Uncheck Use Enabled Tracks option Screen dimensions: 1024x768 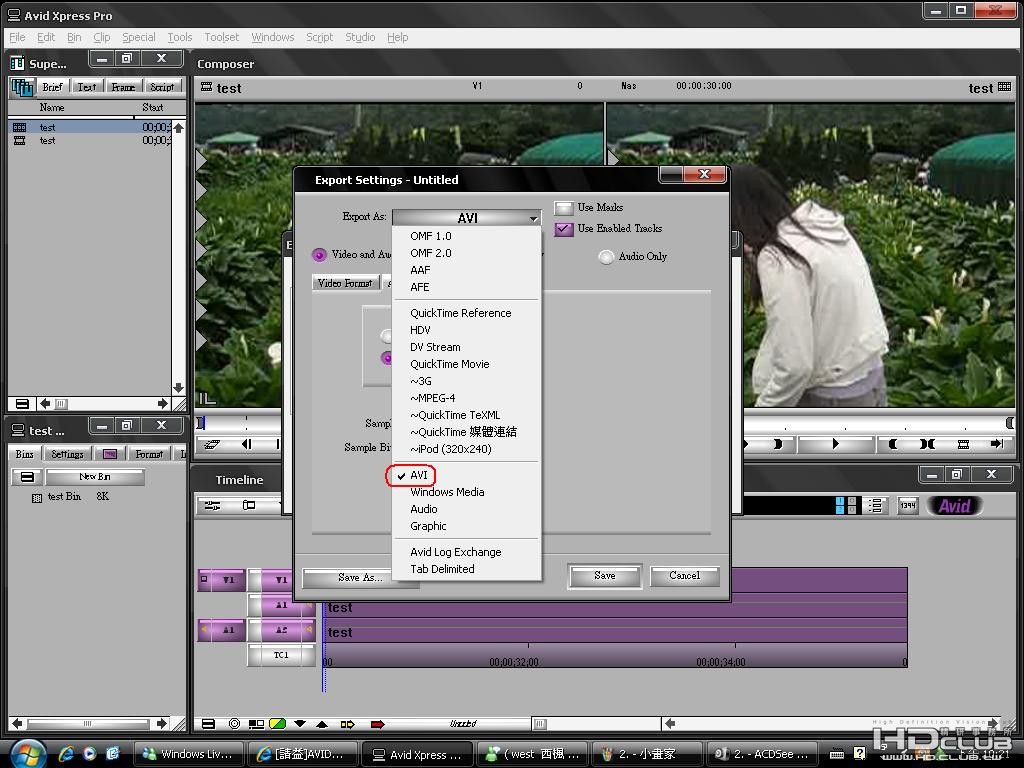tap(564, 229)
